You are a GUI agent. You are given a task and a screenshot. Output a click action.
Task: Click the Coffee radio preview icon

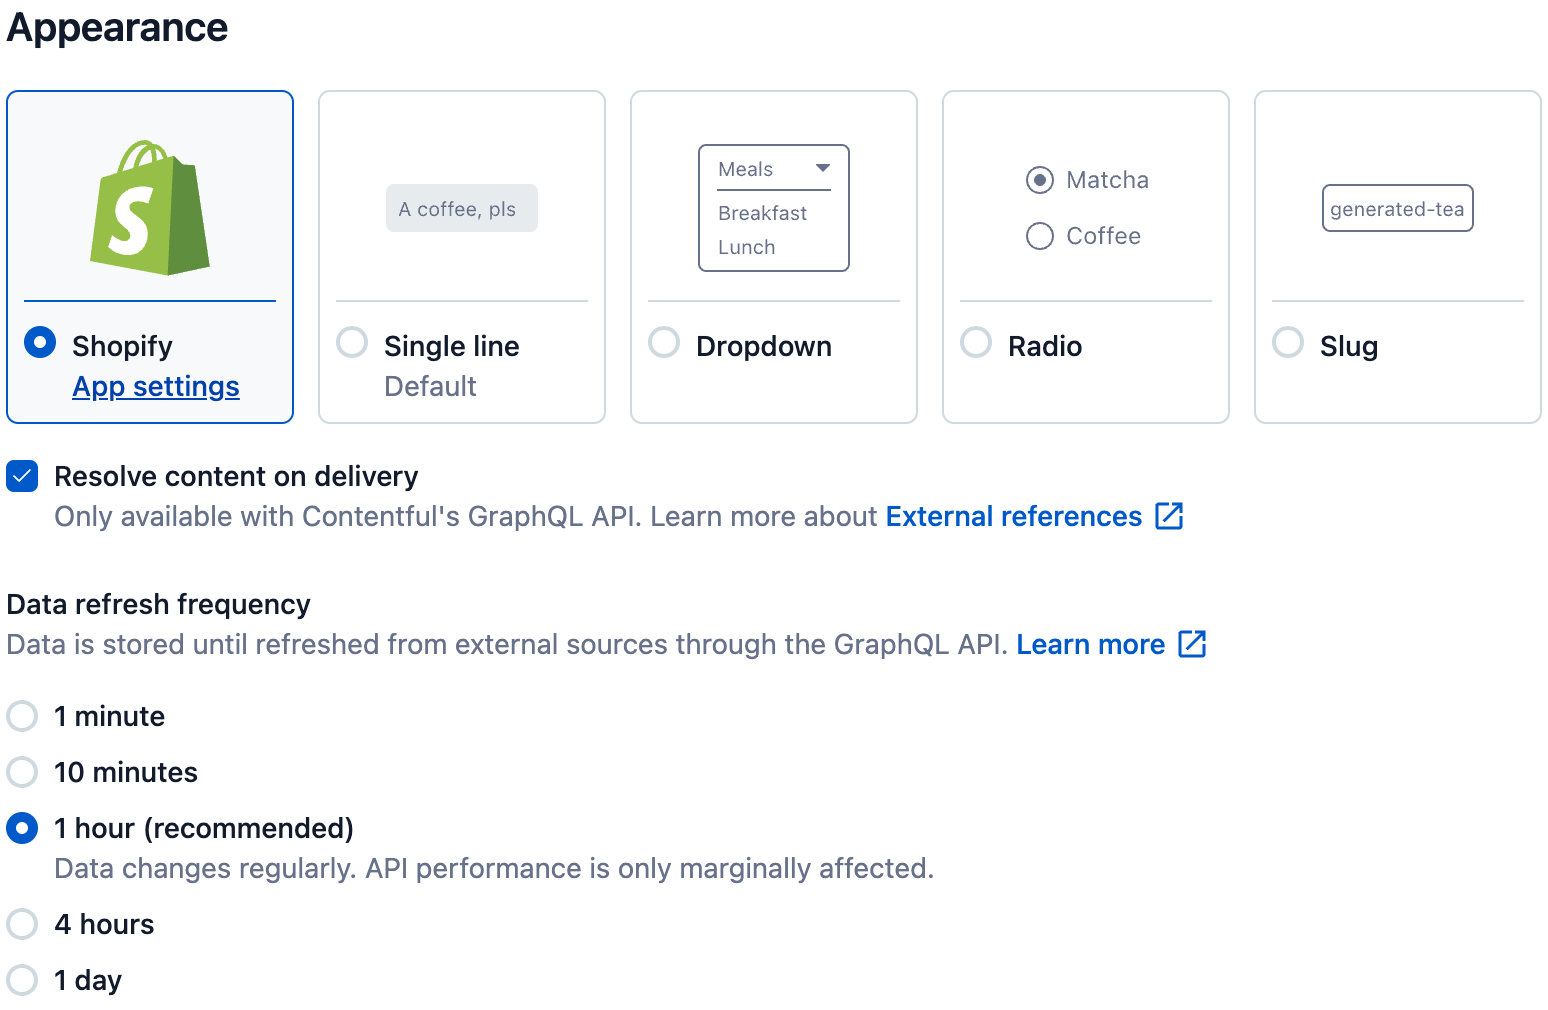(x=1040, y=236)
